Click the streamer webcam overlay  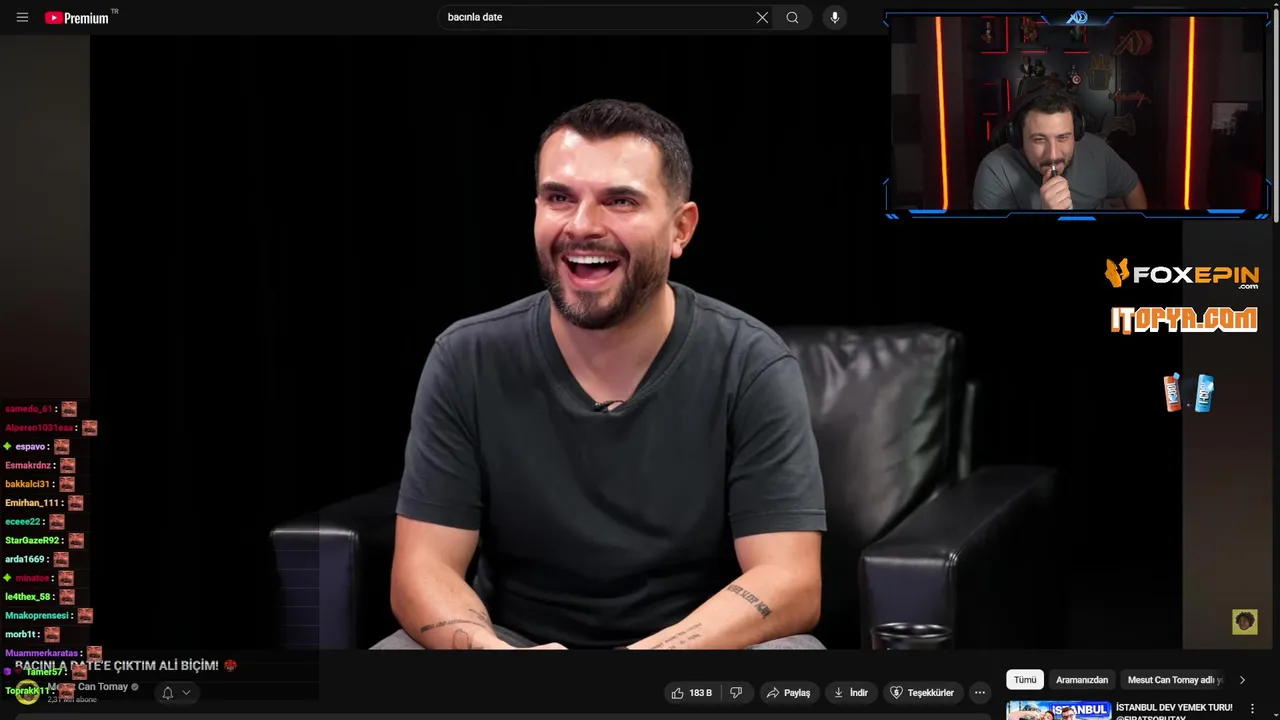click(1077, 115)
